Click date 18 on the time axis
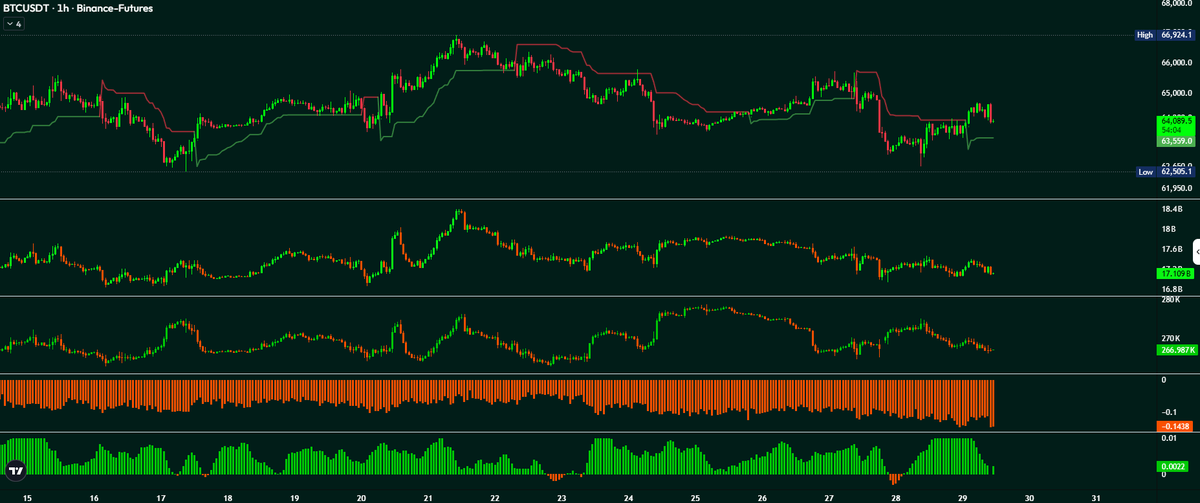The height and width of the screenshot is (503, 1200). point(228,496)
